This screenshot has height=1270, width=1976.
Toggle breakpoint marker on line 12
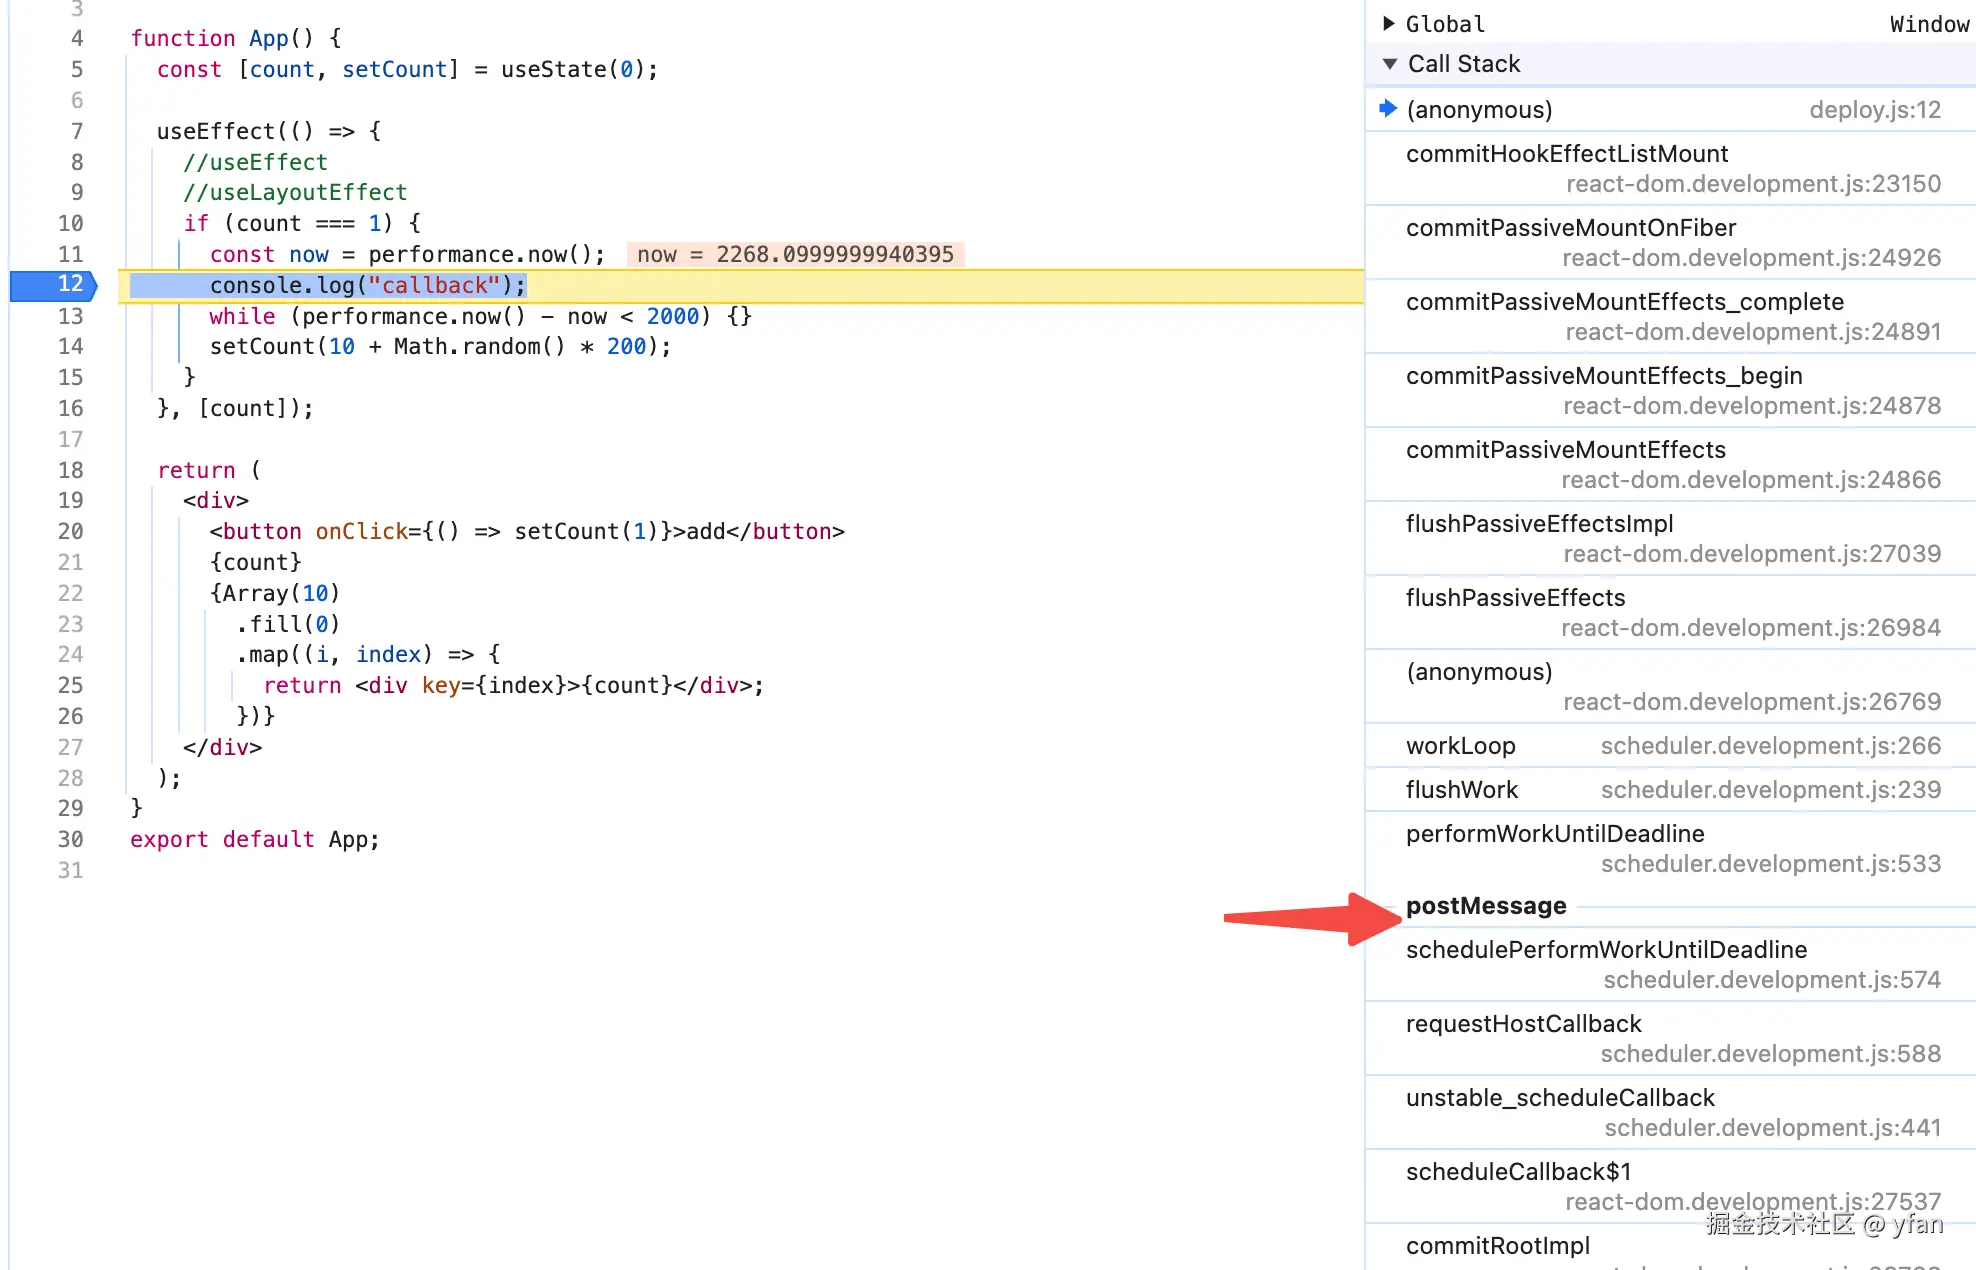[x=55, y=285]
